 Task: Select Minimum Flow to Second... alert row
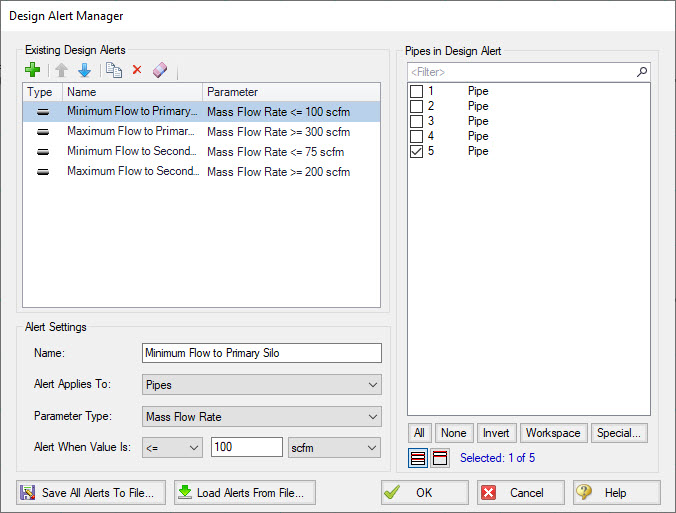pos(201,152)
